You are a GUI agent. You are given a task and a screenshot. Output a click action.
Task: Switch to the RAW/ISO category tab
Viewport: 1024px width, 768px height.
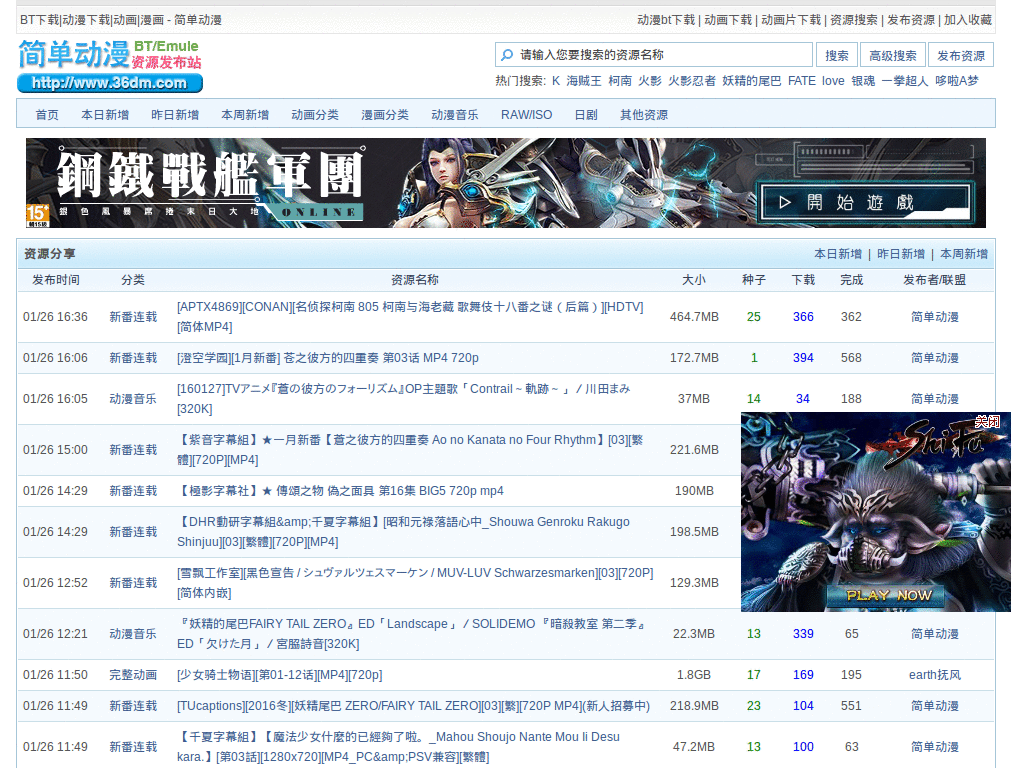526,114
